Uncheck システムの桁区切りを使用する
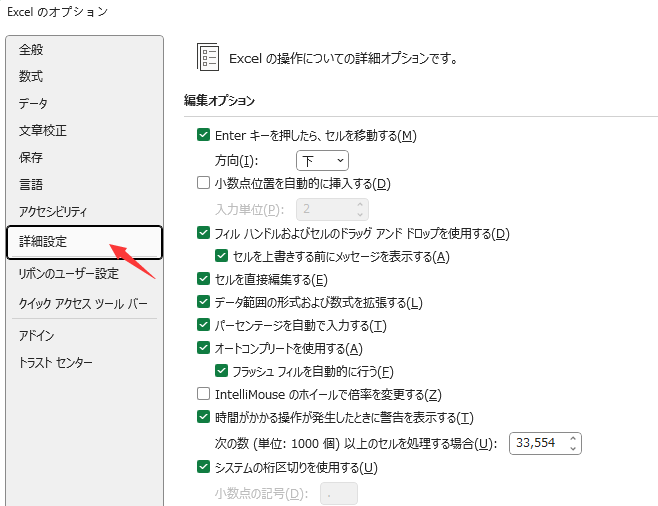The height and width of the screenshot is (506, 658). pos(204,467)
